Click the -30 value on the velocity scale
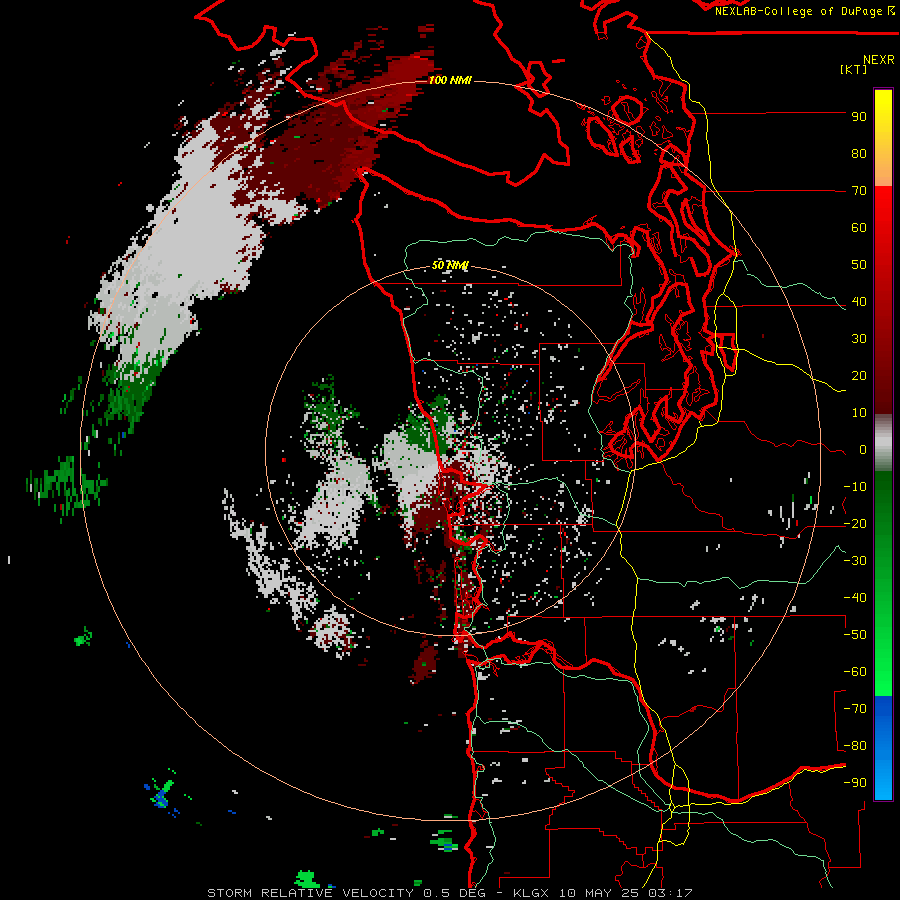The width and height of the screenshot is (900, 900). coord(855,560)
